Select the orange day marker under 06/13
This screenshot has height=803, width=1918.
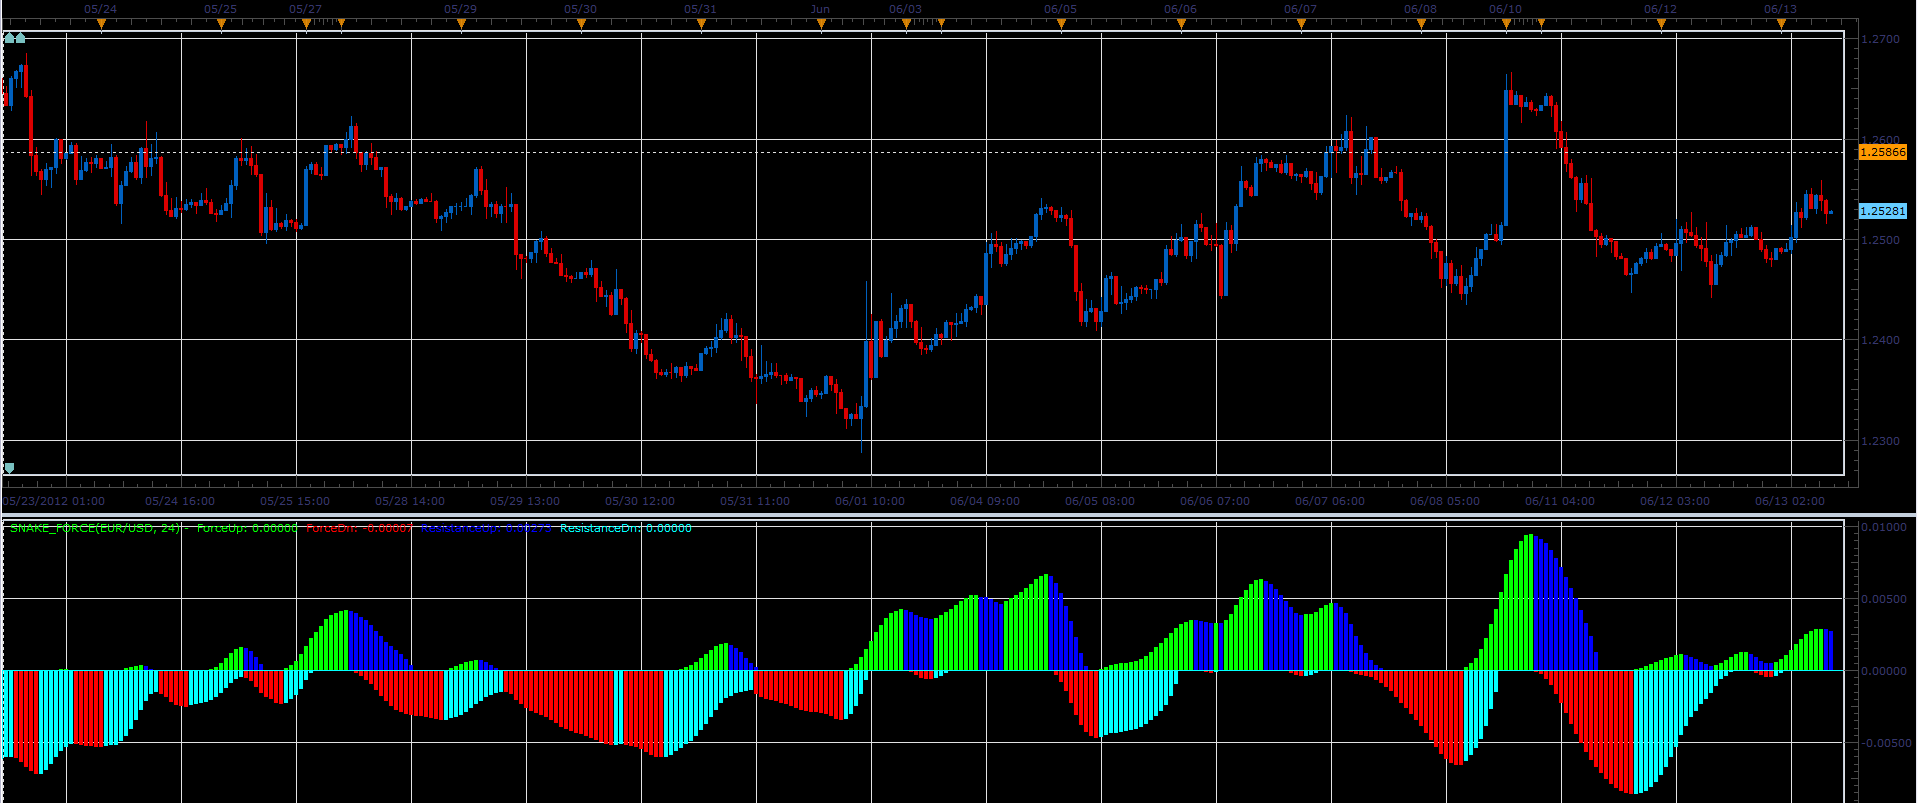[x=1781, y=24]
